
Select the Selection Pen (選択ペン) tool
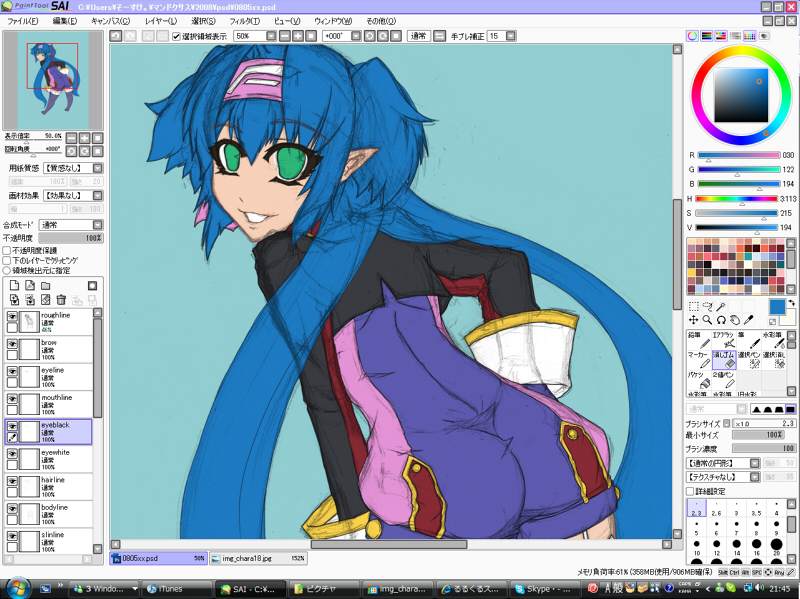[748, 360]
